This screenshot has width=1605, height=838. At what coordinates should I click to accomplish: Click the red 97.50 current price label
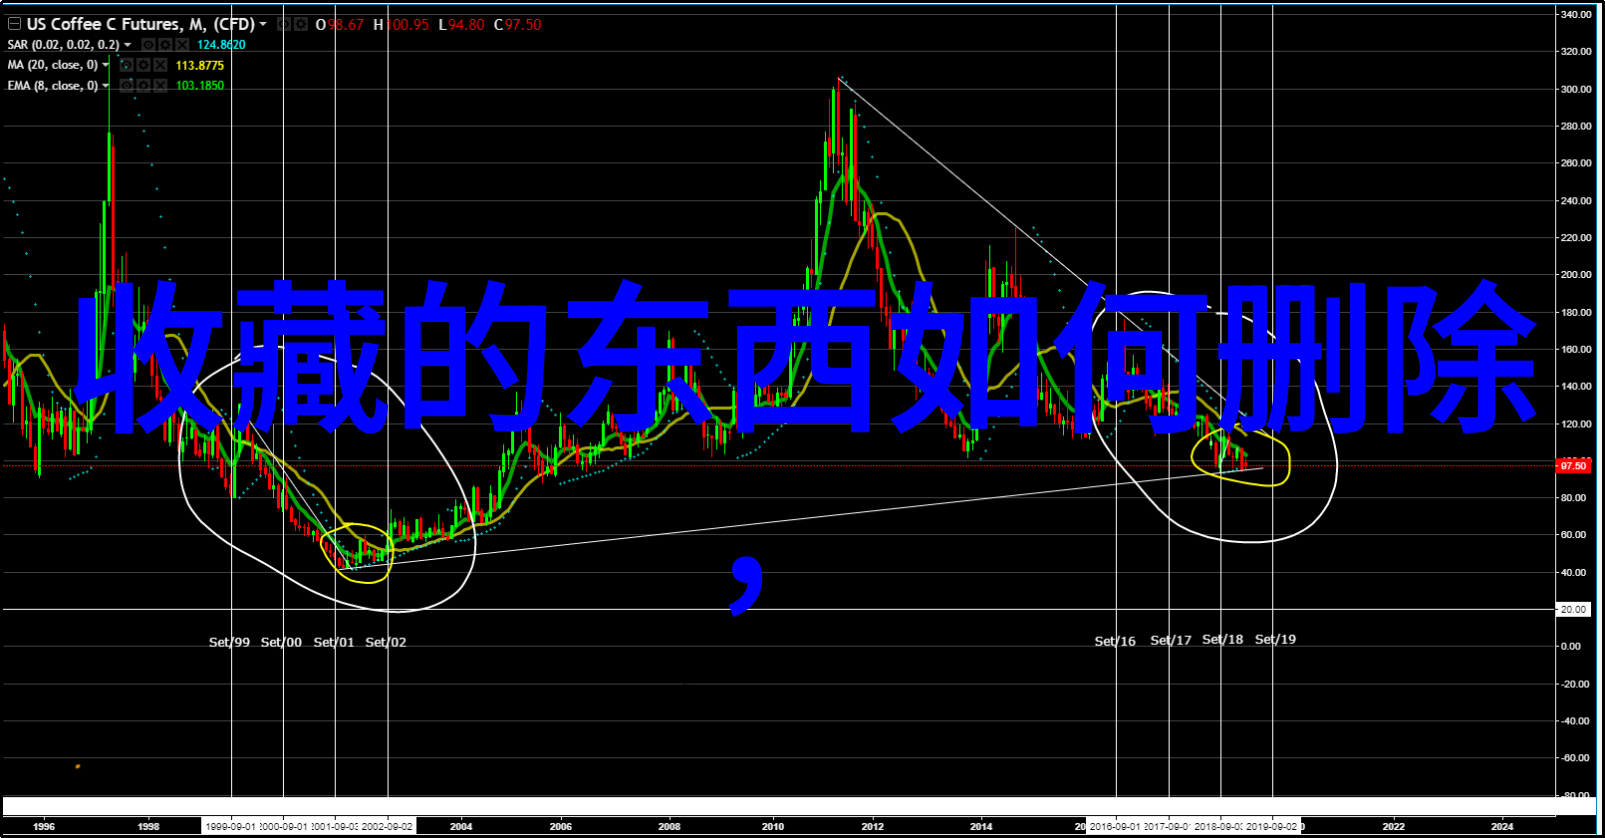[1573, 466]
